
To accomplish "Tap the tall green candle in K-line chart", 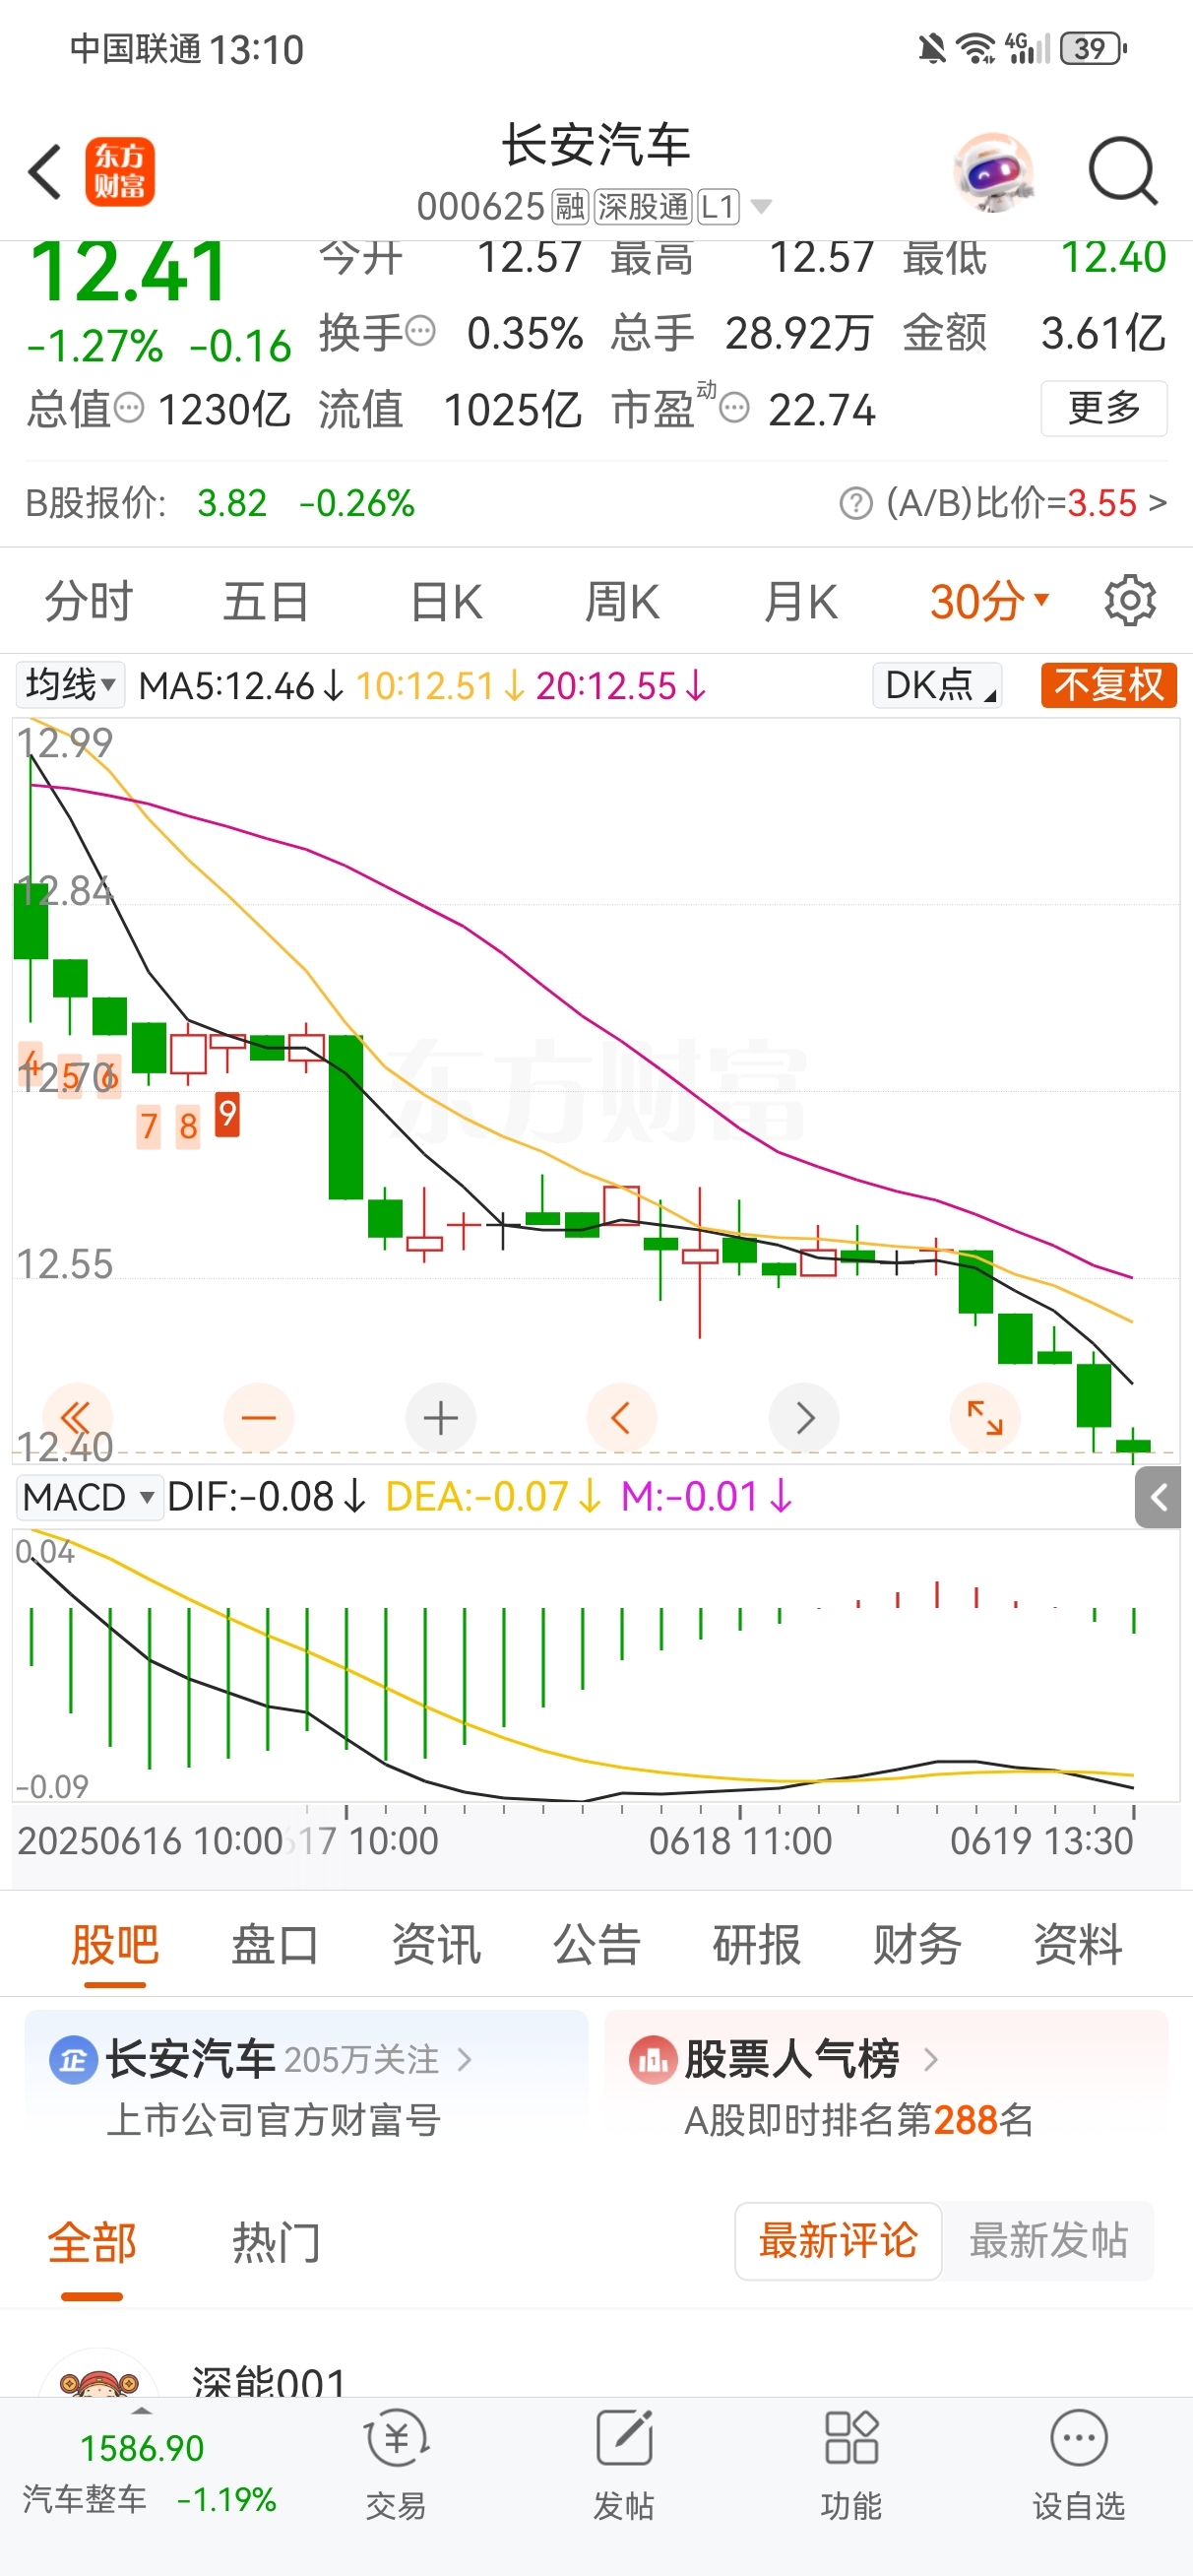I will 346,1117.
